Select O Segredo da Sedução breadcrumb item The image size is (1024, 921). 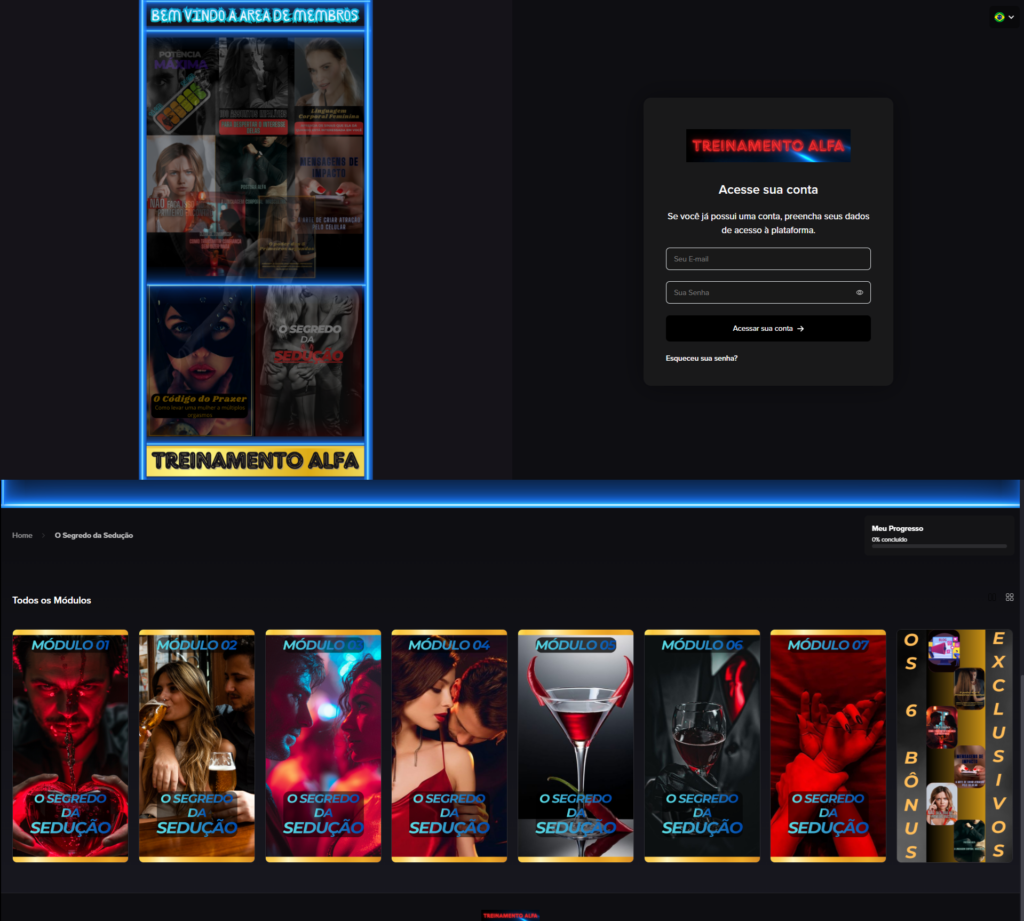click(x=94, y=536)
